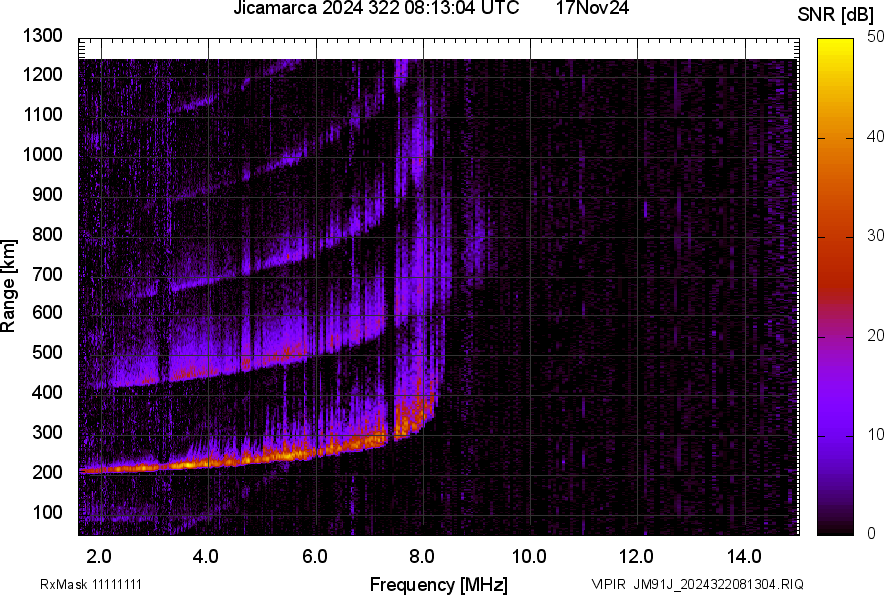Click the frequency tick label '6.0'
The height and width of the screenshot is (595, 884).
coord(315,557)
